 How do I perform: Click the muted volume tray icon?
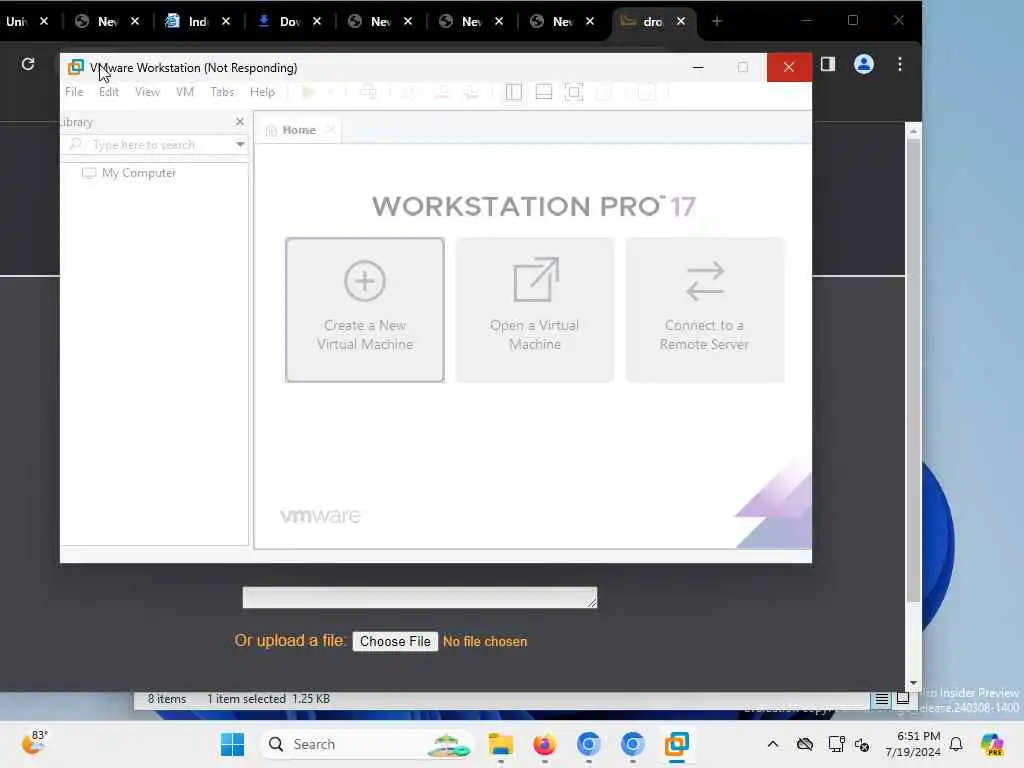pyautogui.click(x=862, y=744)
